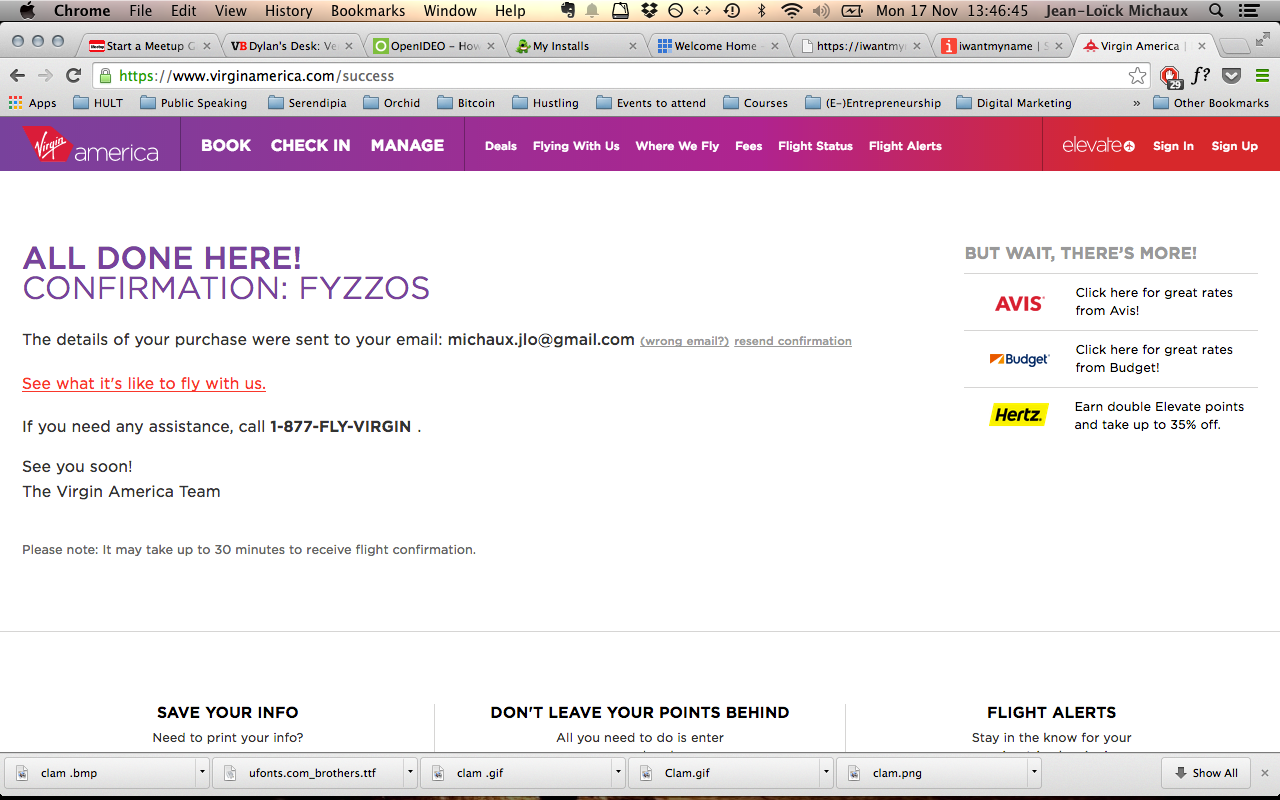Click the elevate logo link
1280x800 pixels.
pyautogui.click(x=1098, y=145)
